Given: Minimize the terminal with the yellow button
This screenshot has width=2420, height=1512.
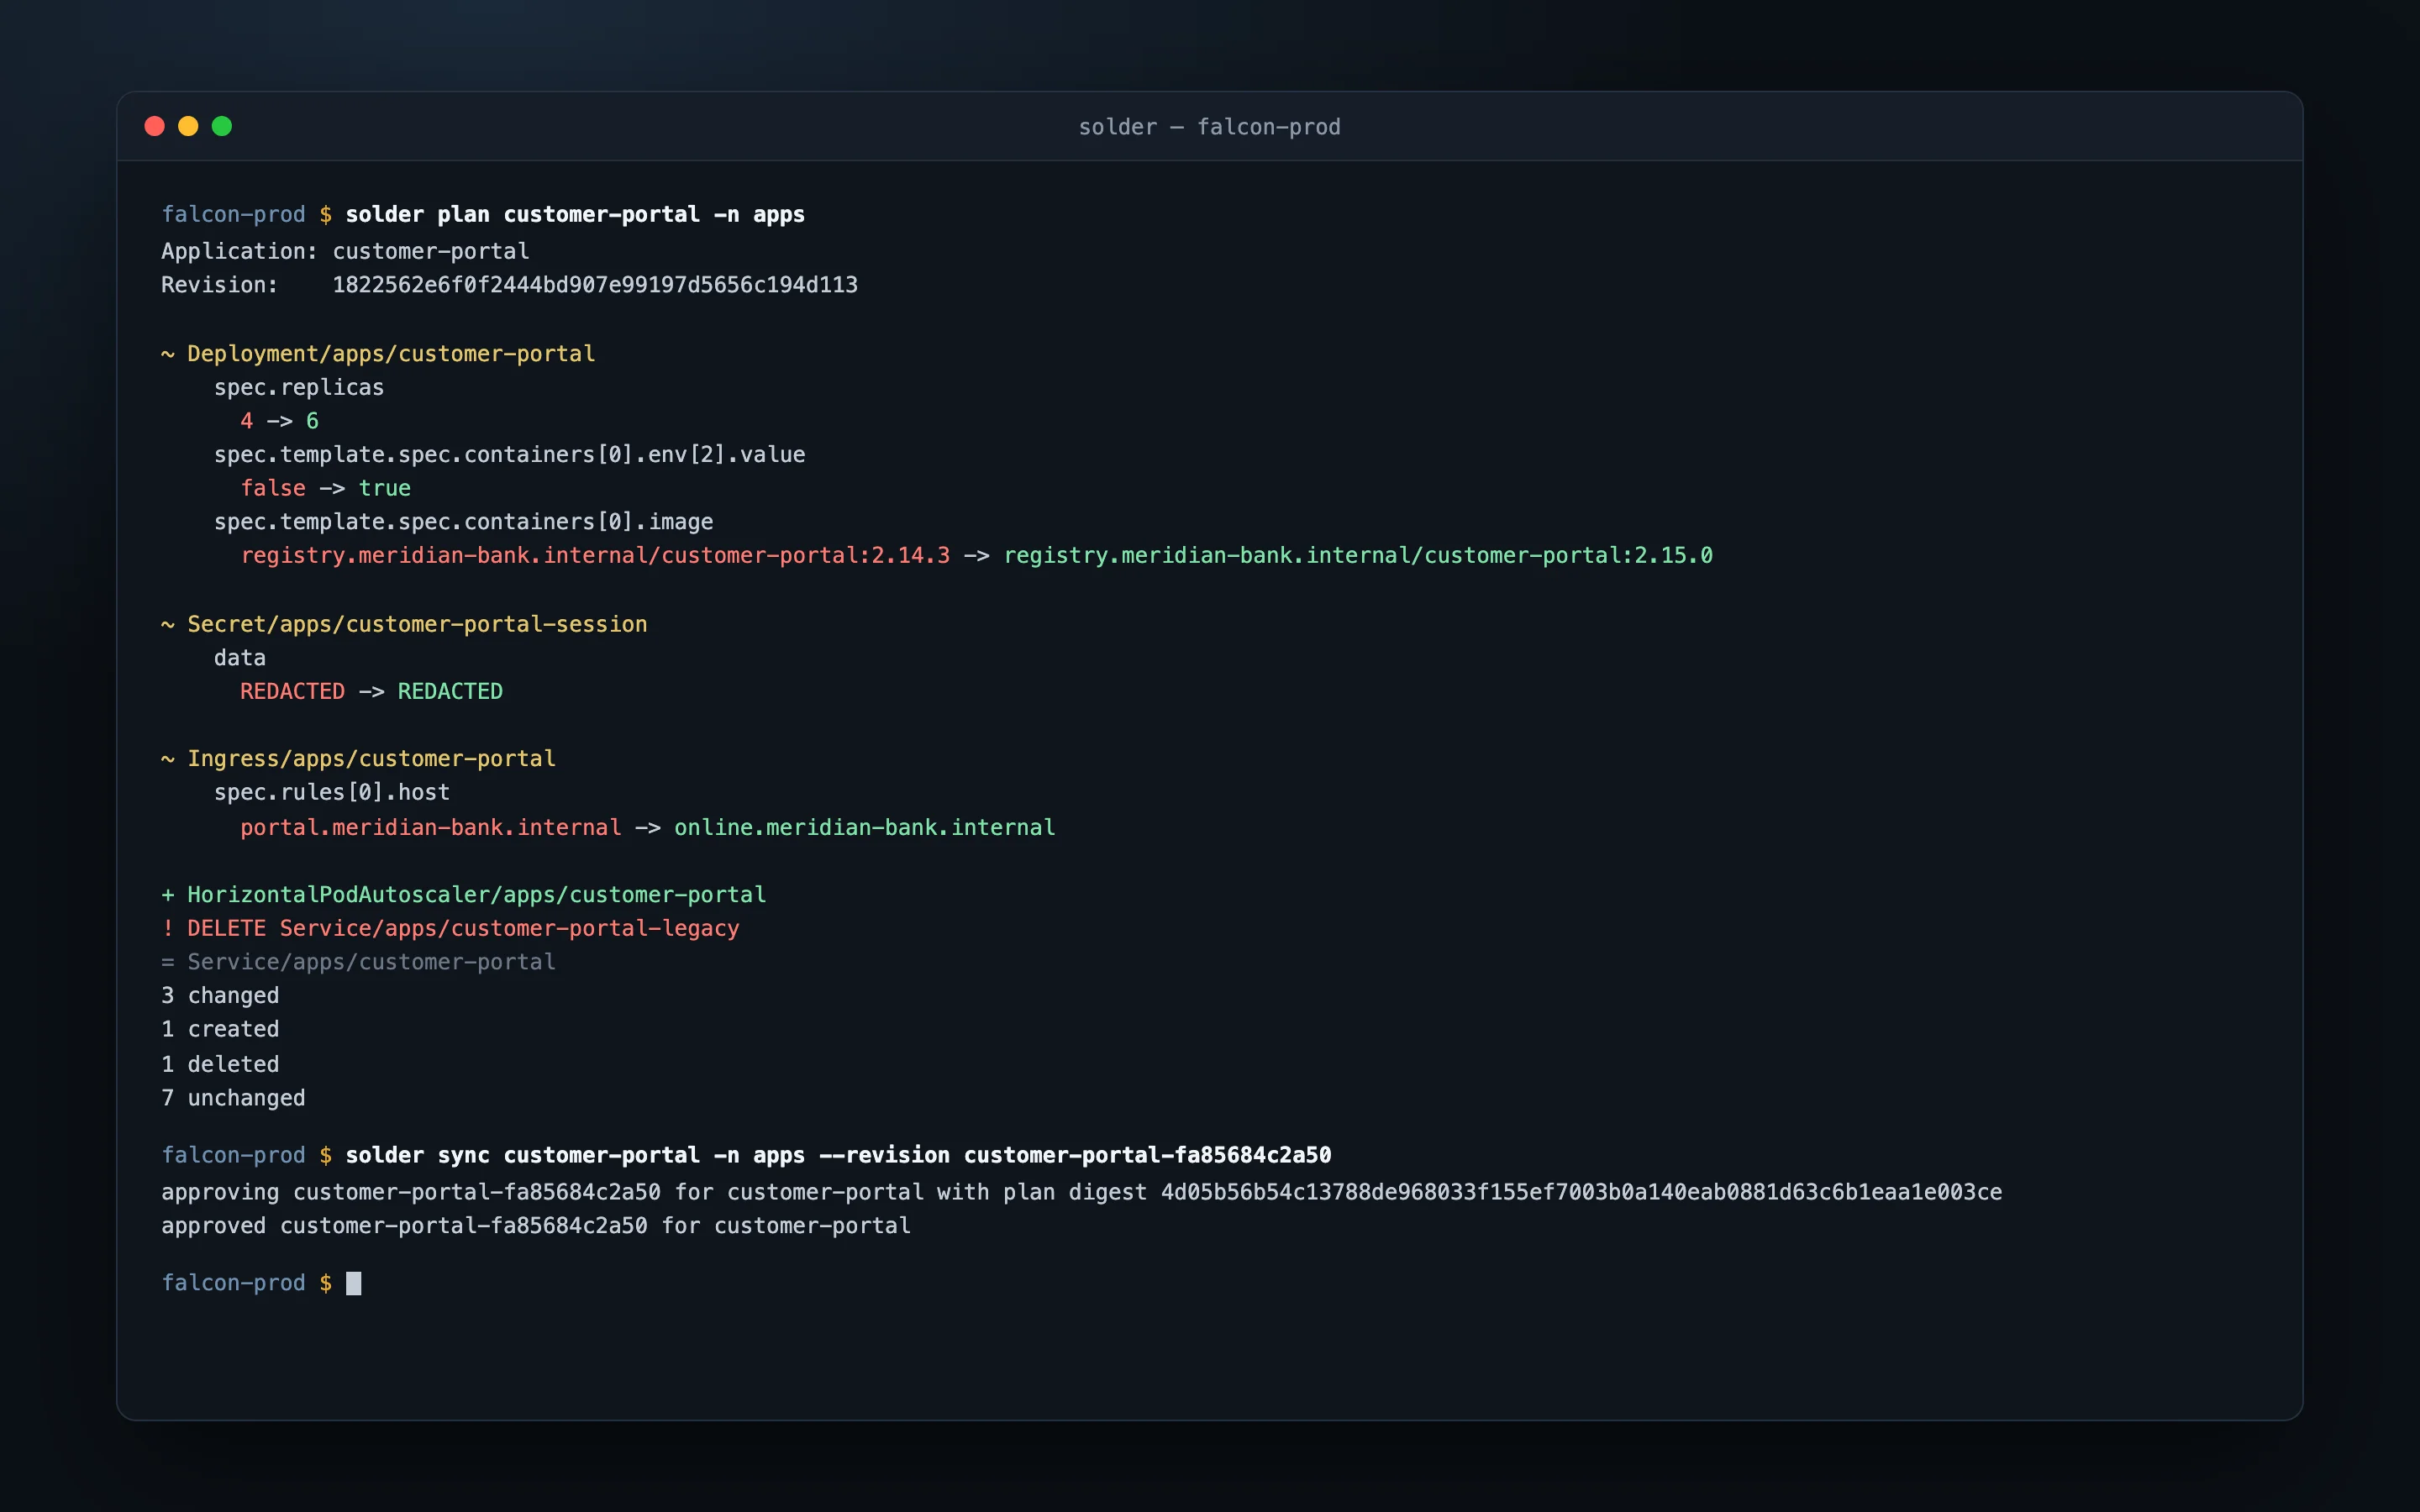Looking at the screenshot, I should [x=188, y=126].
